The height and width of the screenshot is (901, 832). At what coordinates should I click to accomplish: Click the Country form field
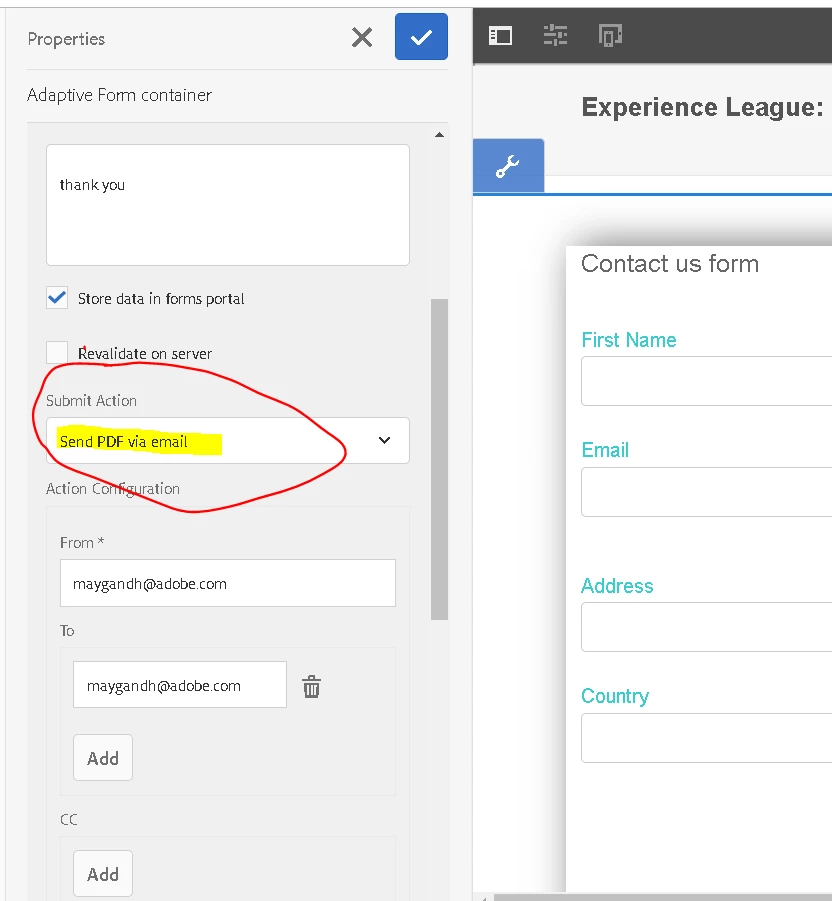tap(707, 738)
